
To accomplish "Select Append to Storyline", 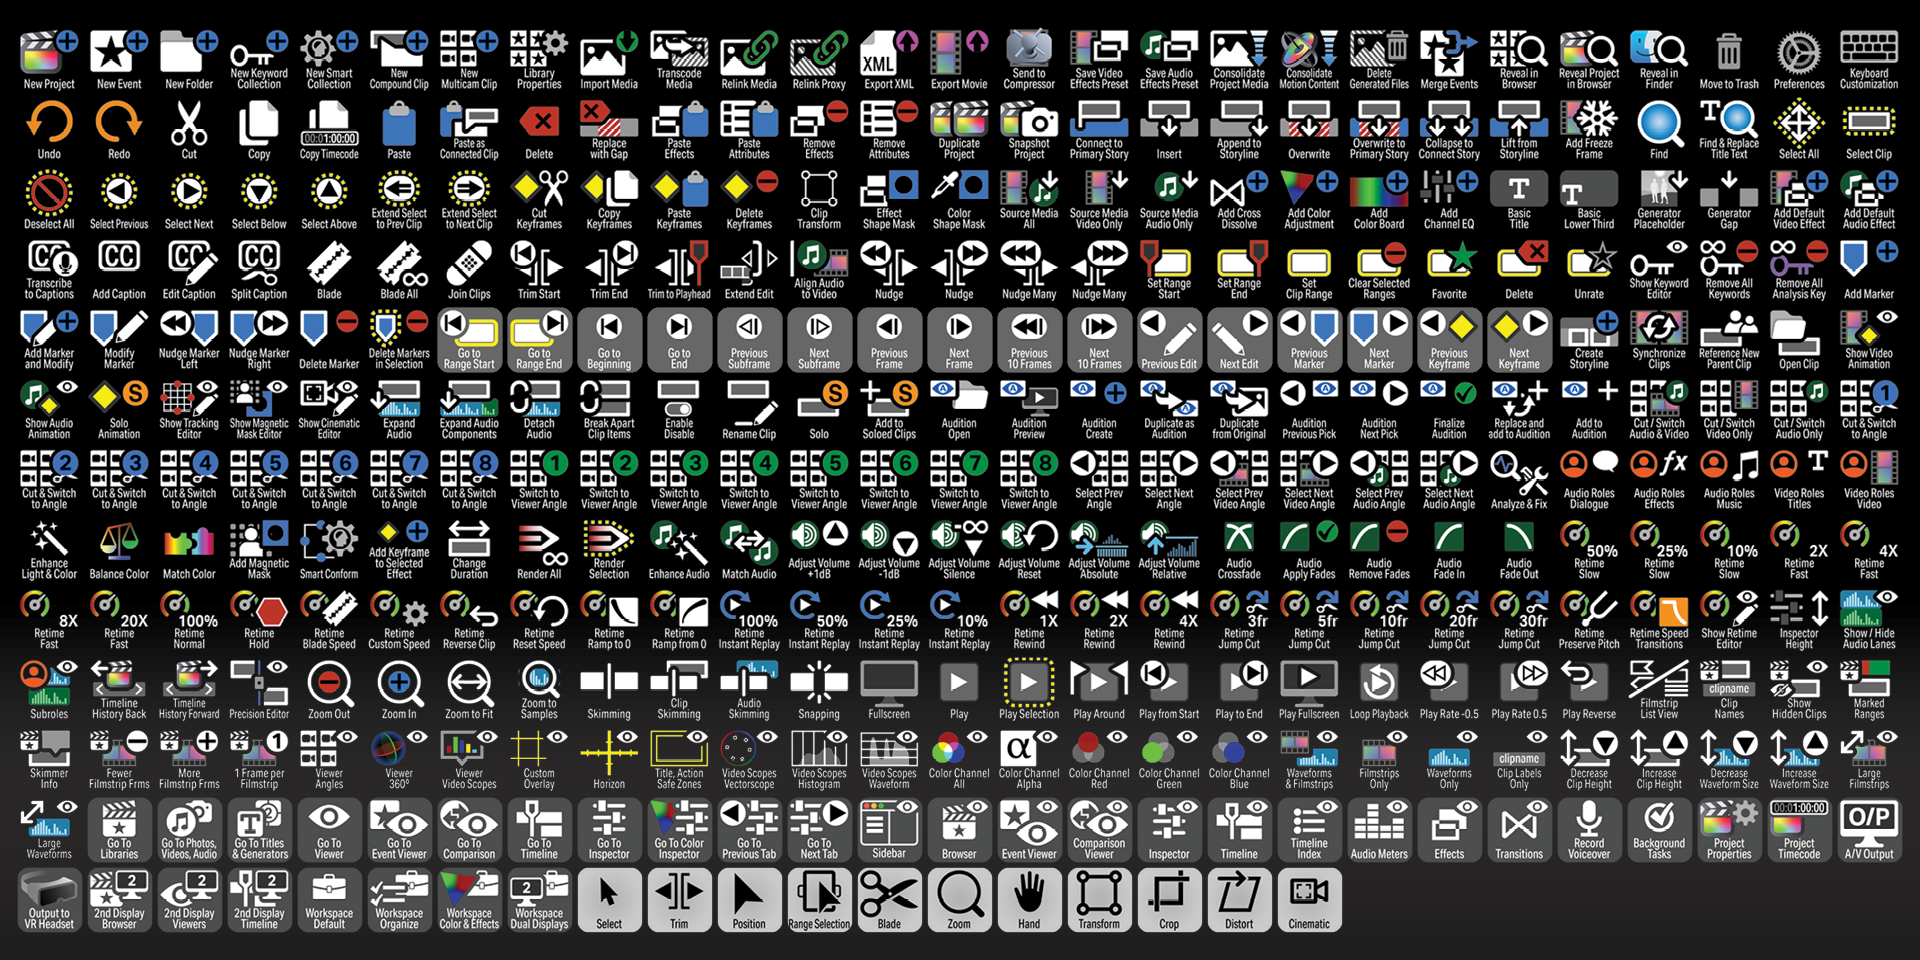I will (x=1239, y=130).
